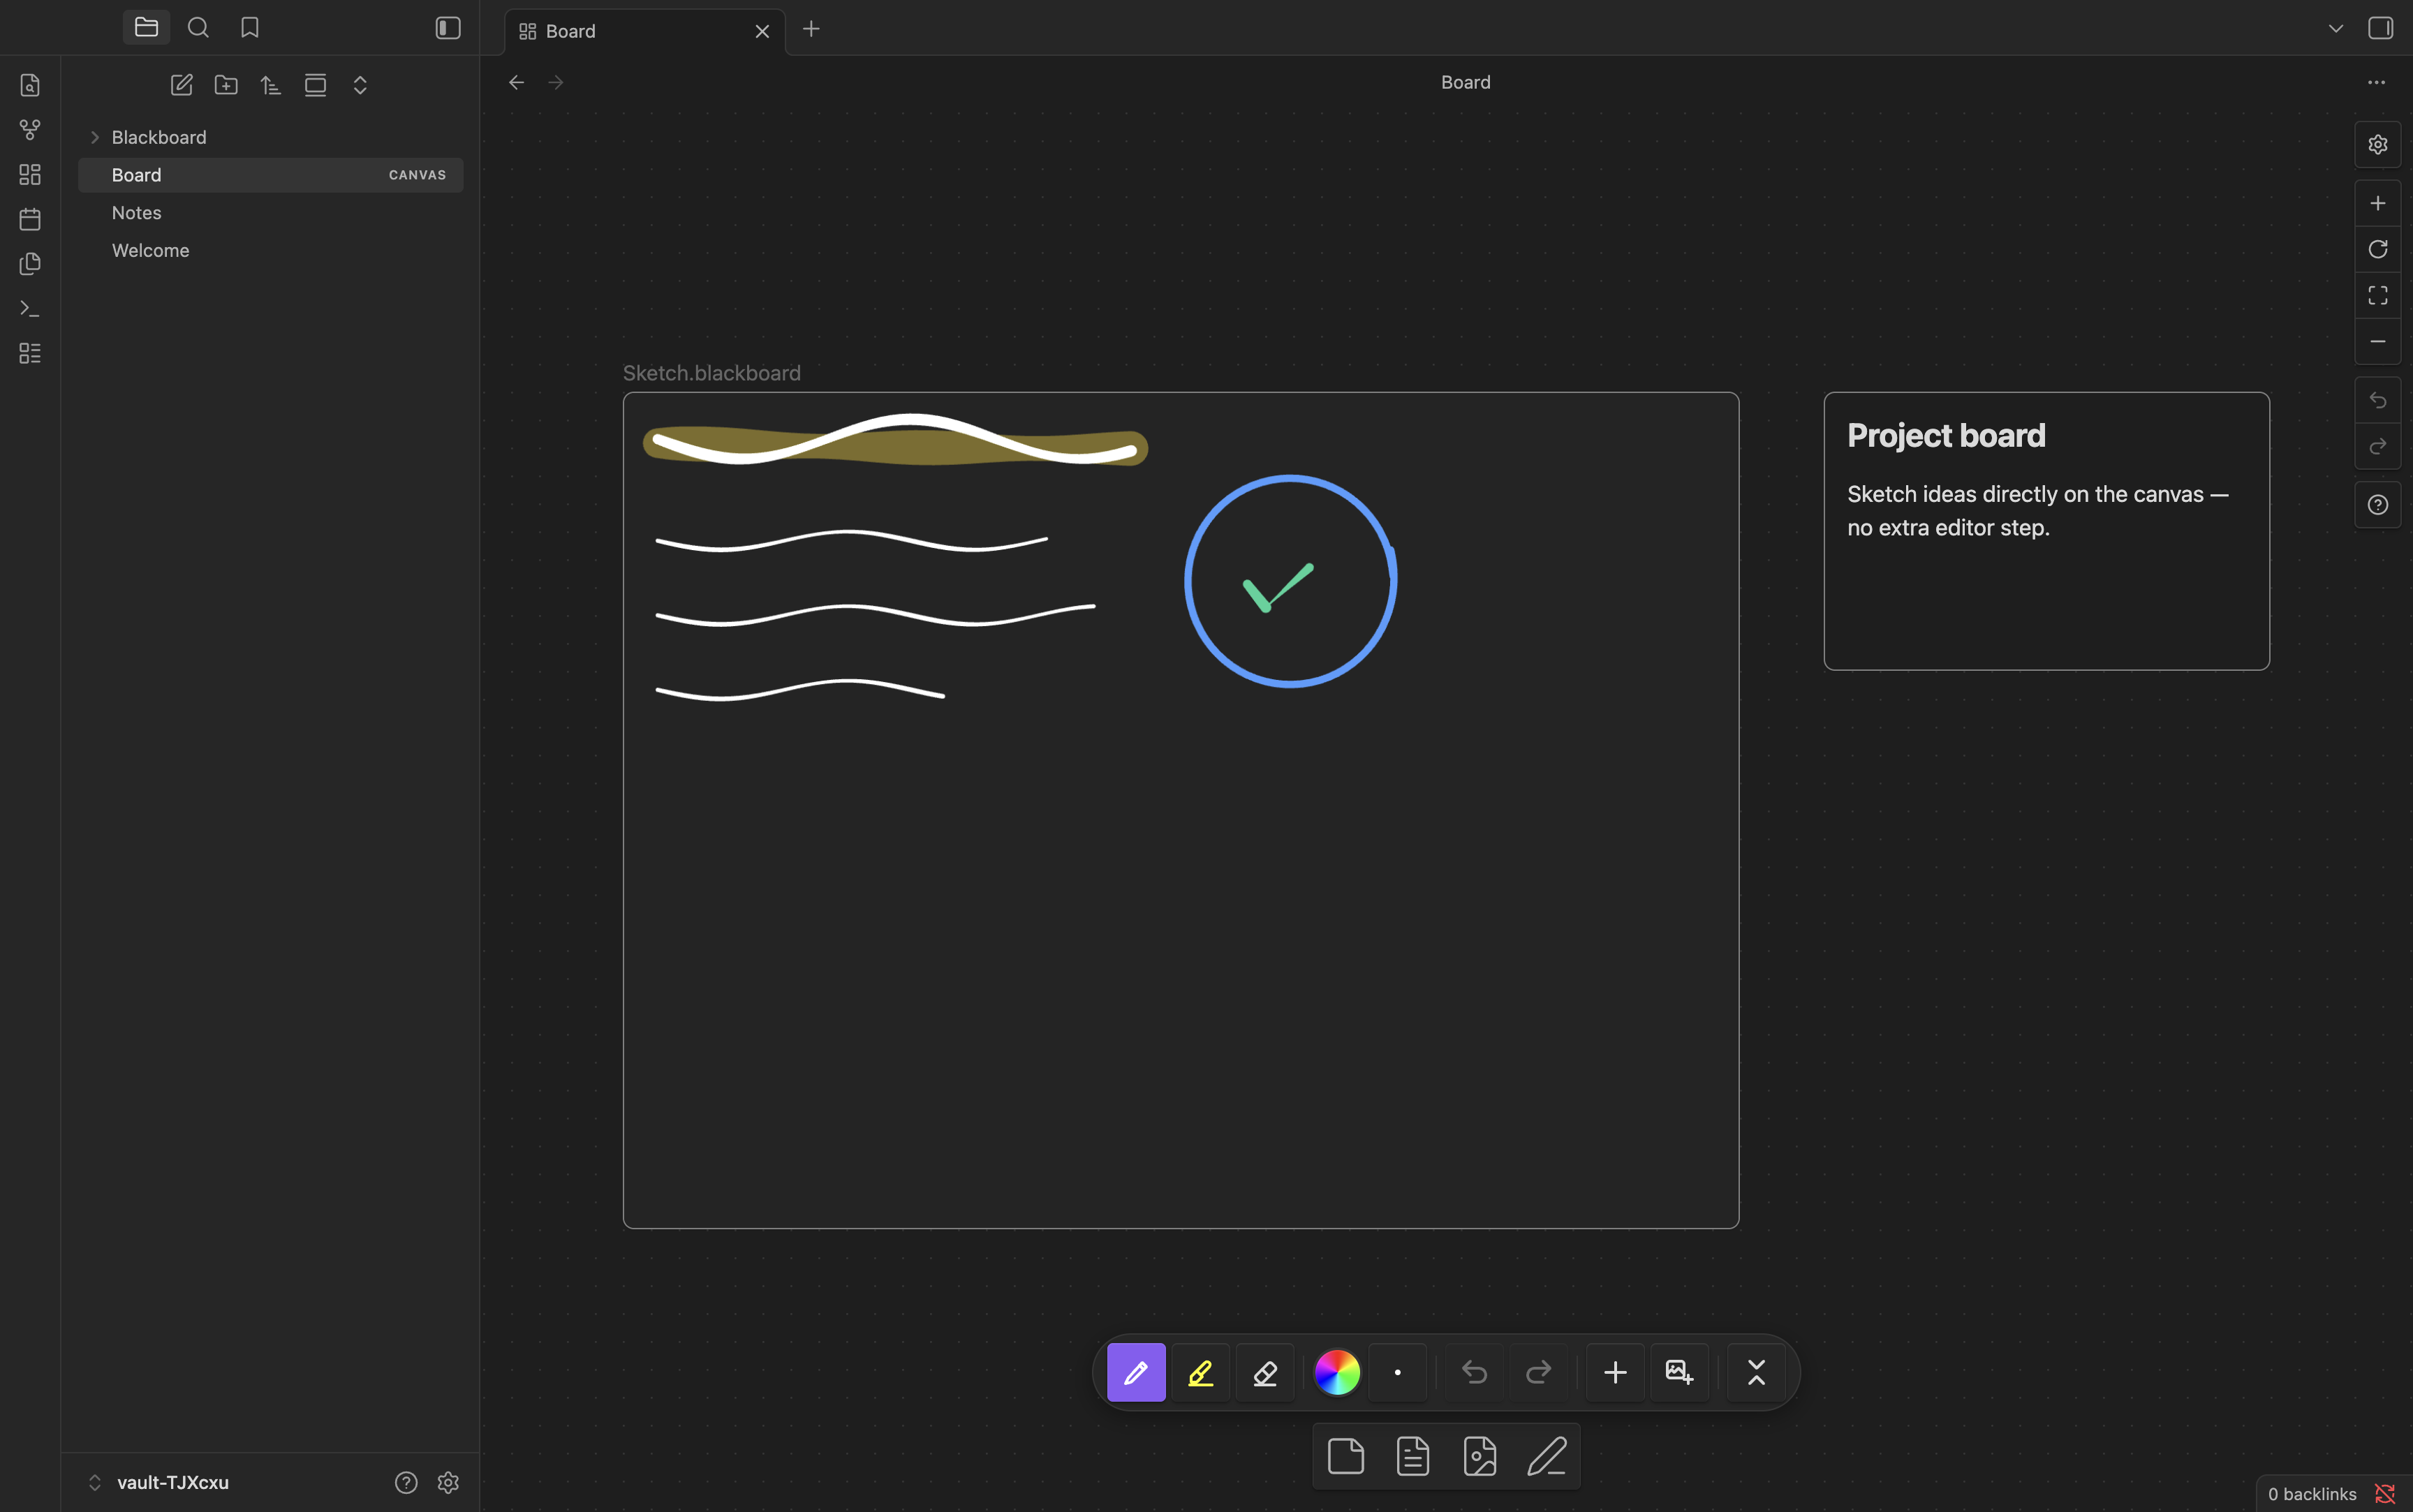Open the stroke size dot selector
This screenshot has height=1512, width=2413.
(1397, 1372)
